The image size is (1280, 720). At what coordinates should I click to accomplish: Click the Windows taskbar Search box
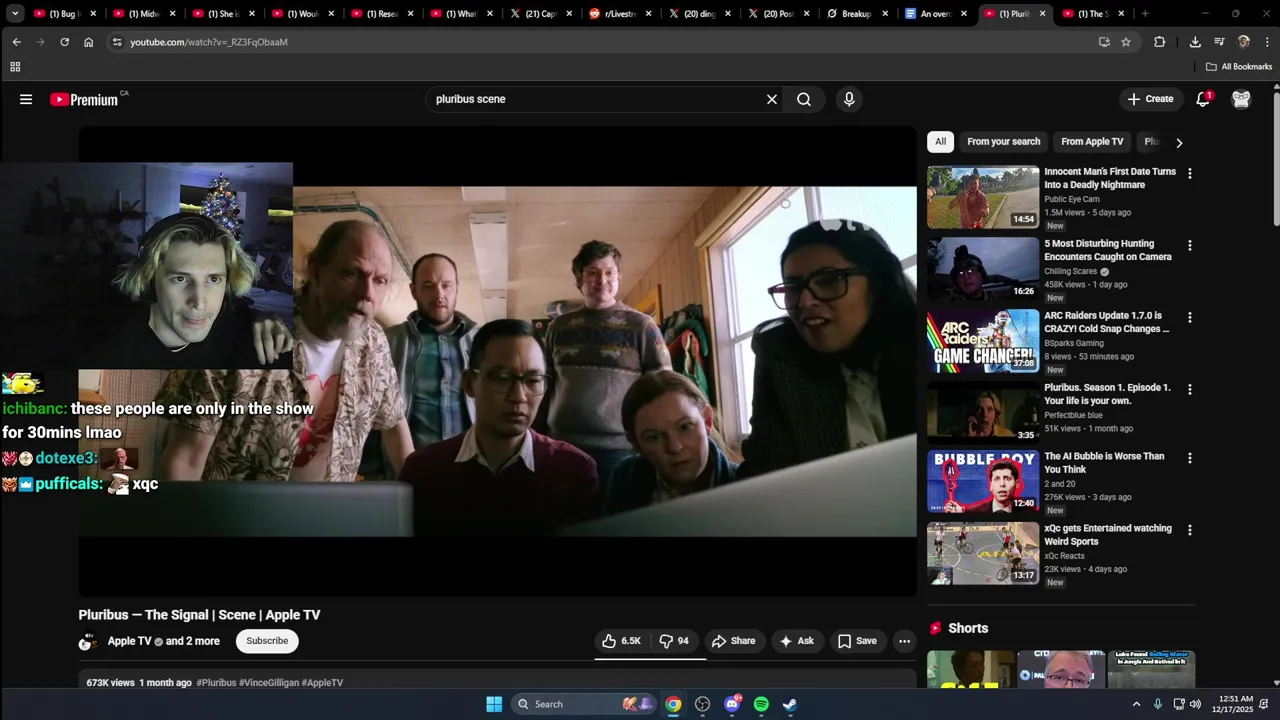tap(583, 704)
